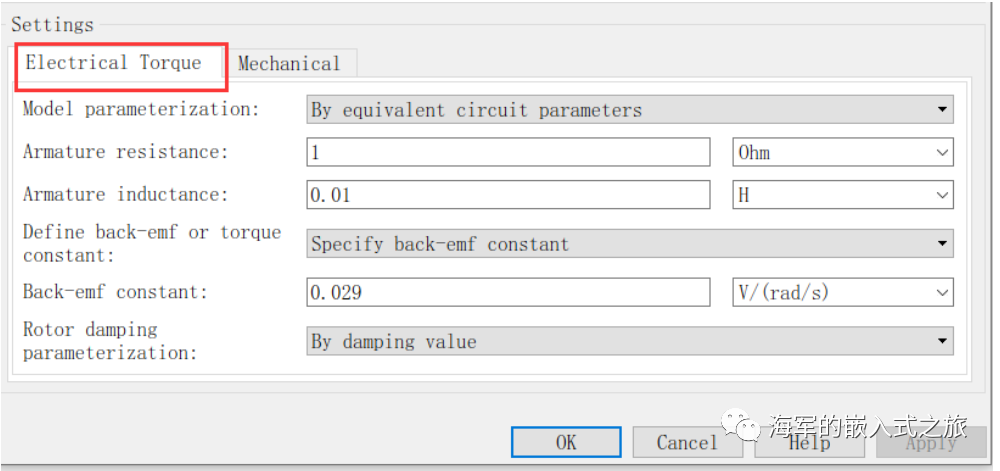The image size is (1000, 471).
Task: Click the Back-emf constant value field
Action: 508,293
